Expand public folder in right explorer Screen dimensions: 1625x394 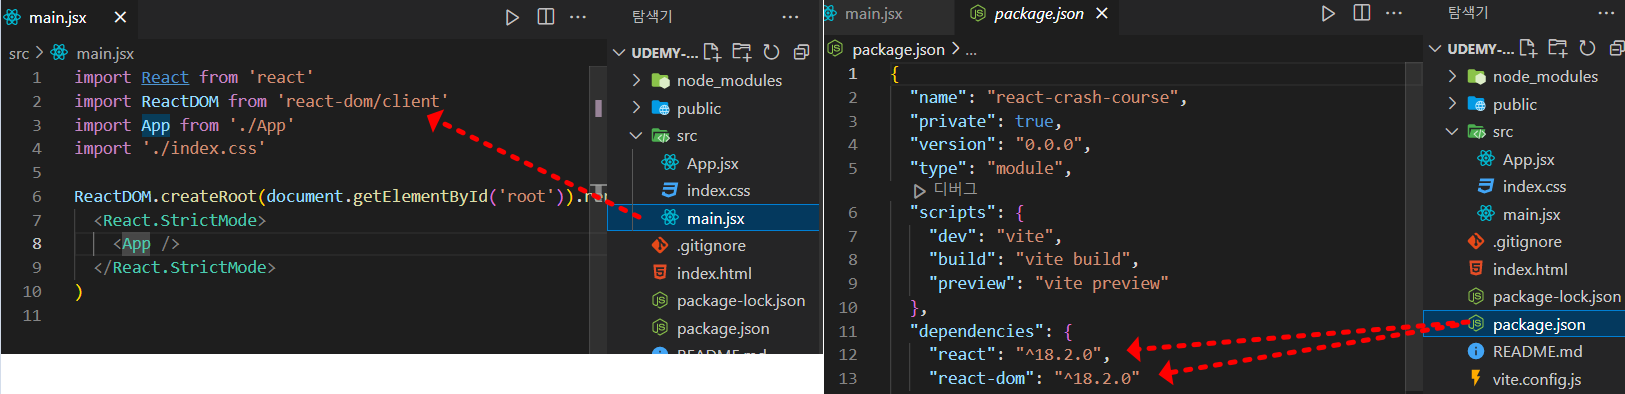pyautogui.click(x=1452, y=104)
